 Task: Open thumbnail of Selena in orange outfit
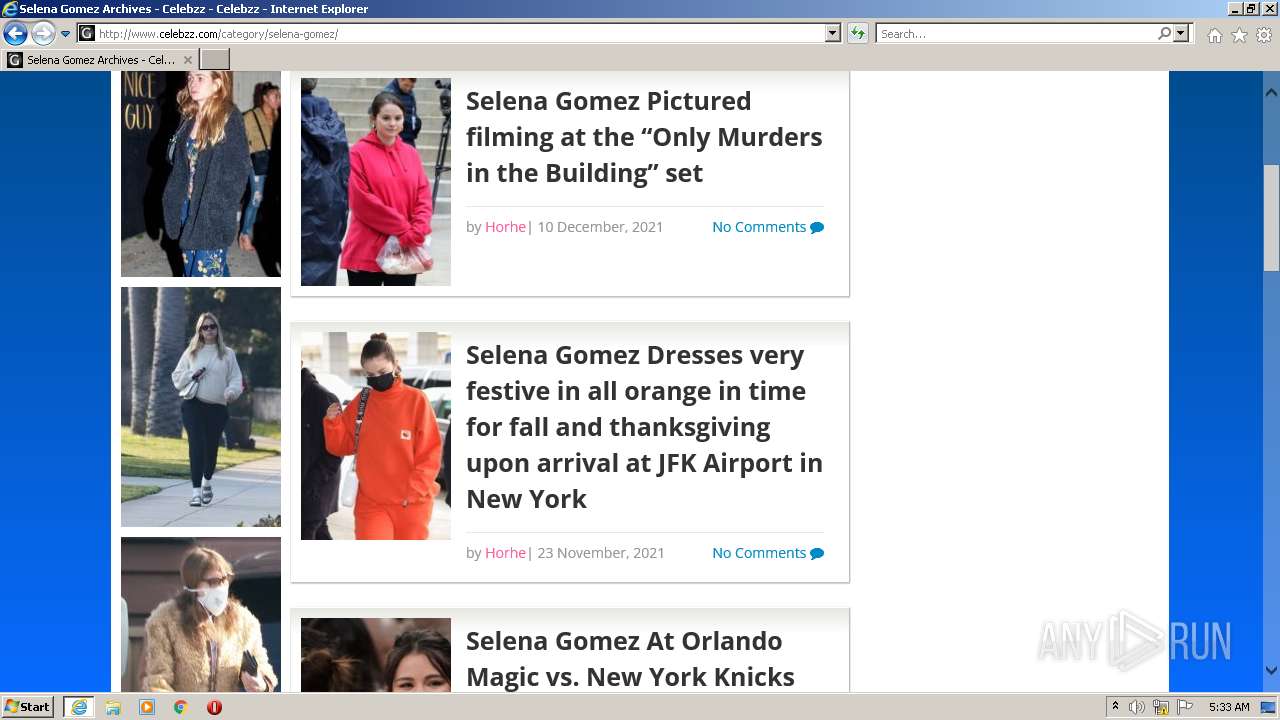pos(376,436)
